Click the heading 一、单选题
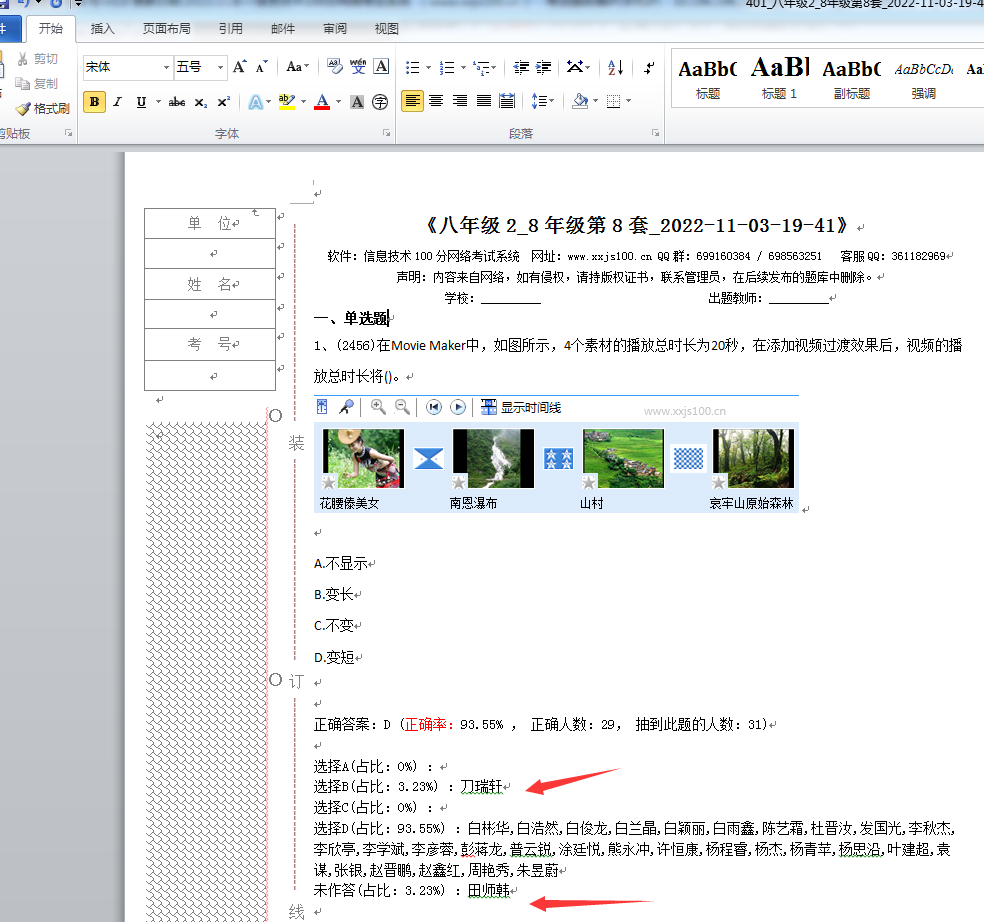Viewport: 984px width, 922px height. (x=351, y=318)
